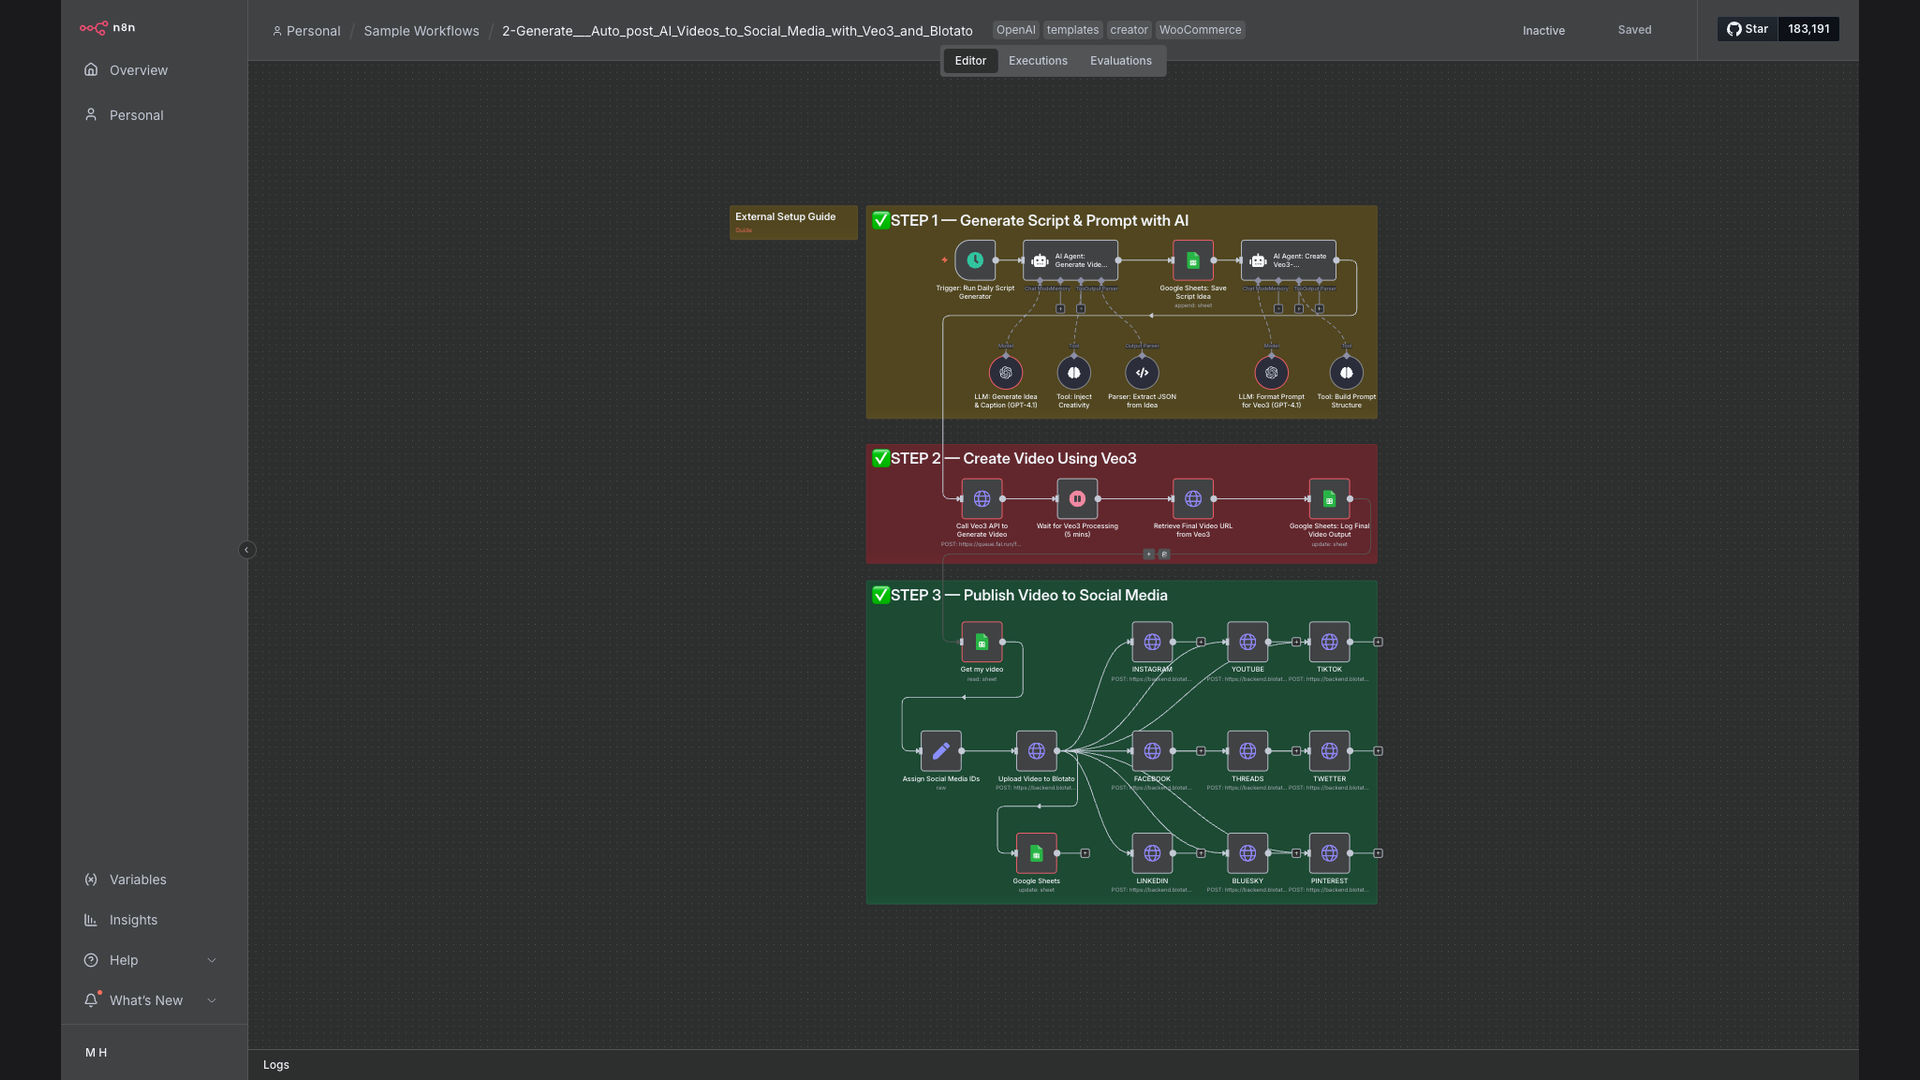Screen dimensions: 1920x1080
Task: Click the OpenAI tag
Action: point(1015,30)
